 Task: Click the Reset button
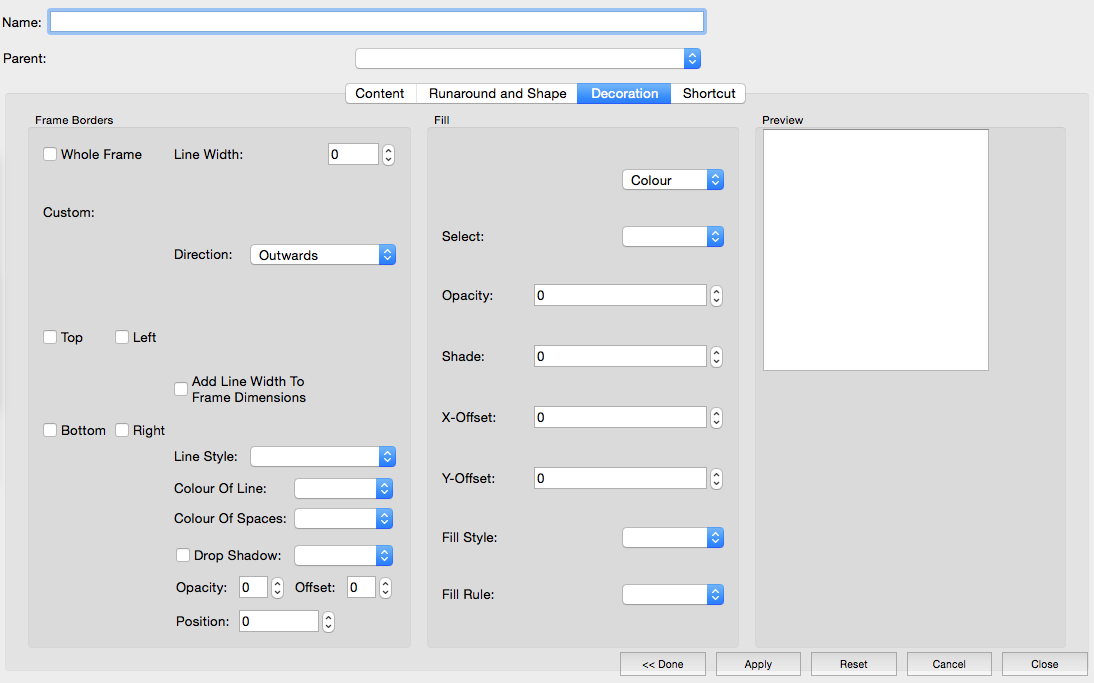[853, 664]
